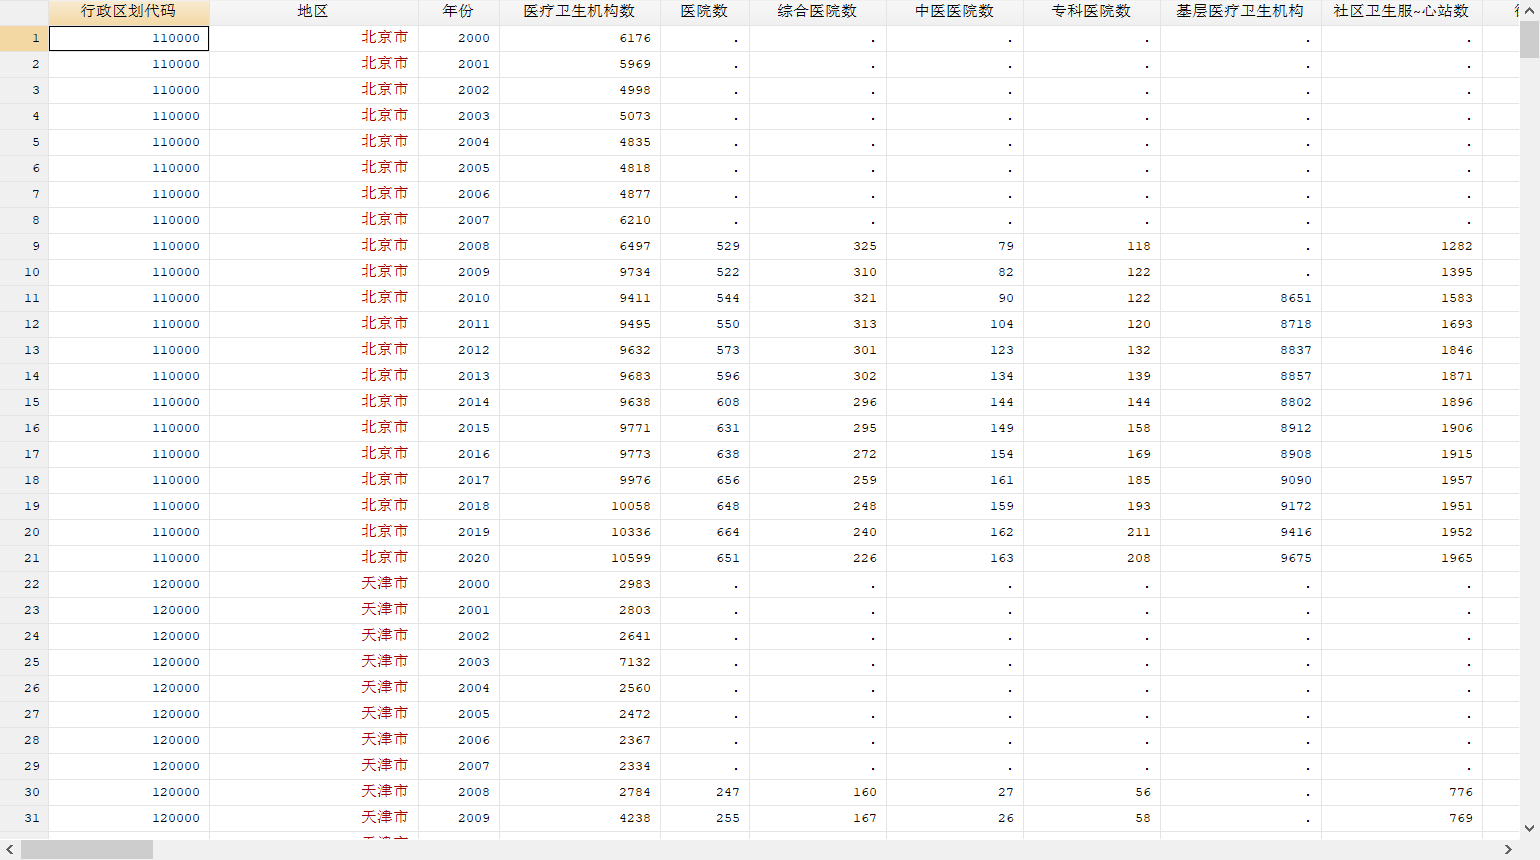Select the missing 基层医疗卫生机构 cell in row 10

(1241, 272)
